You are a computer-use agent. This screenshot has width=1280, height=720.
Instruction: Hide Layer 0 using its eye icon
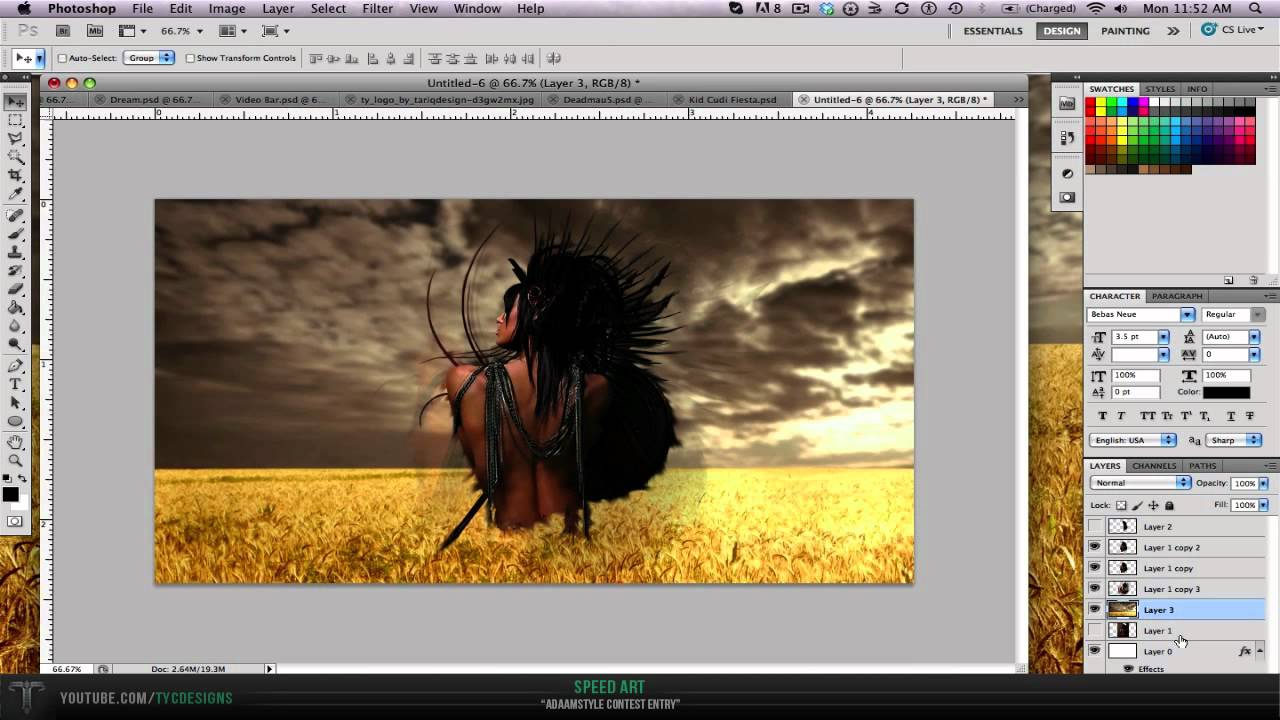(1095, 651)
